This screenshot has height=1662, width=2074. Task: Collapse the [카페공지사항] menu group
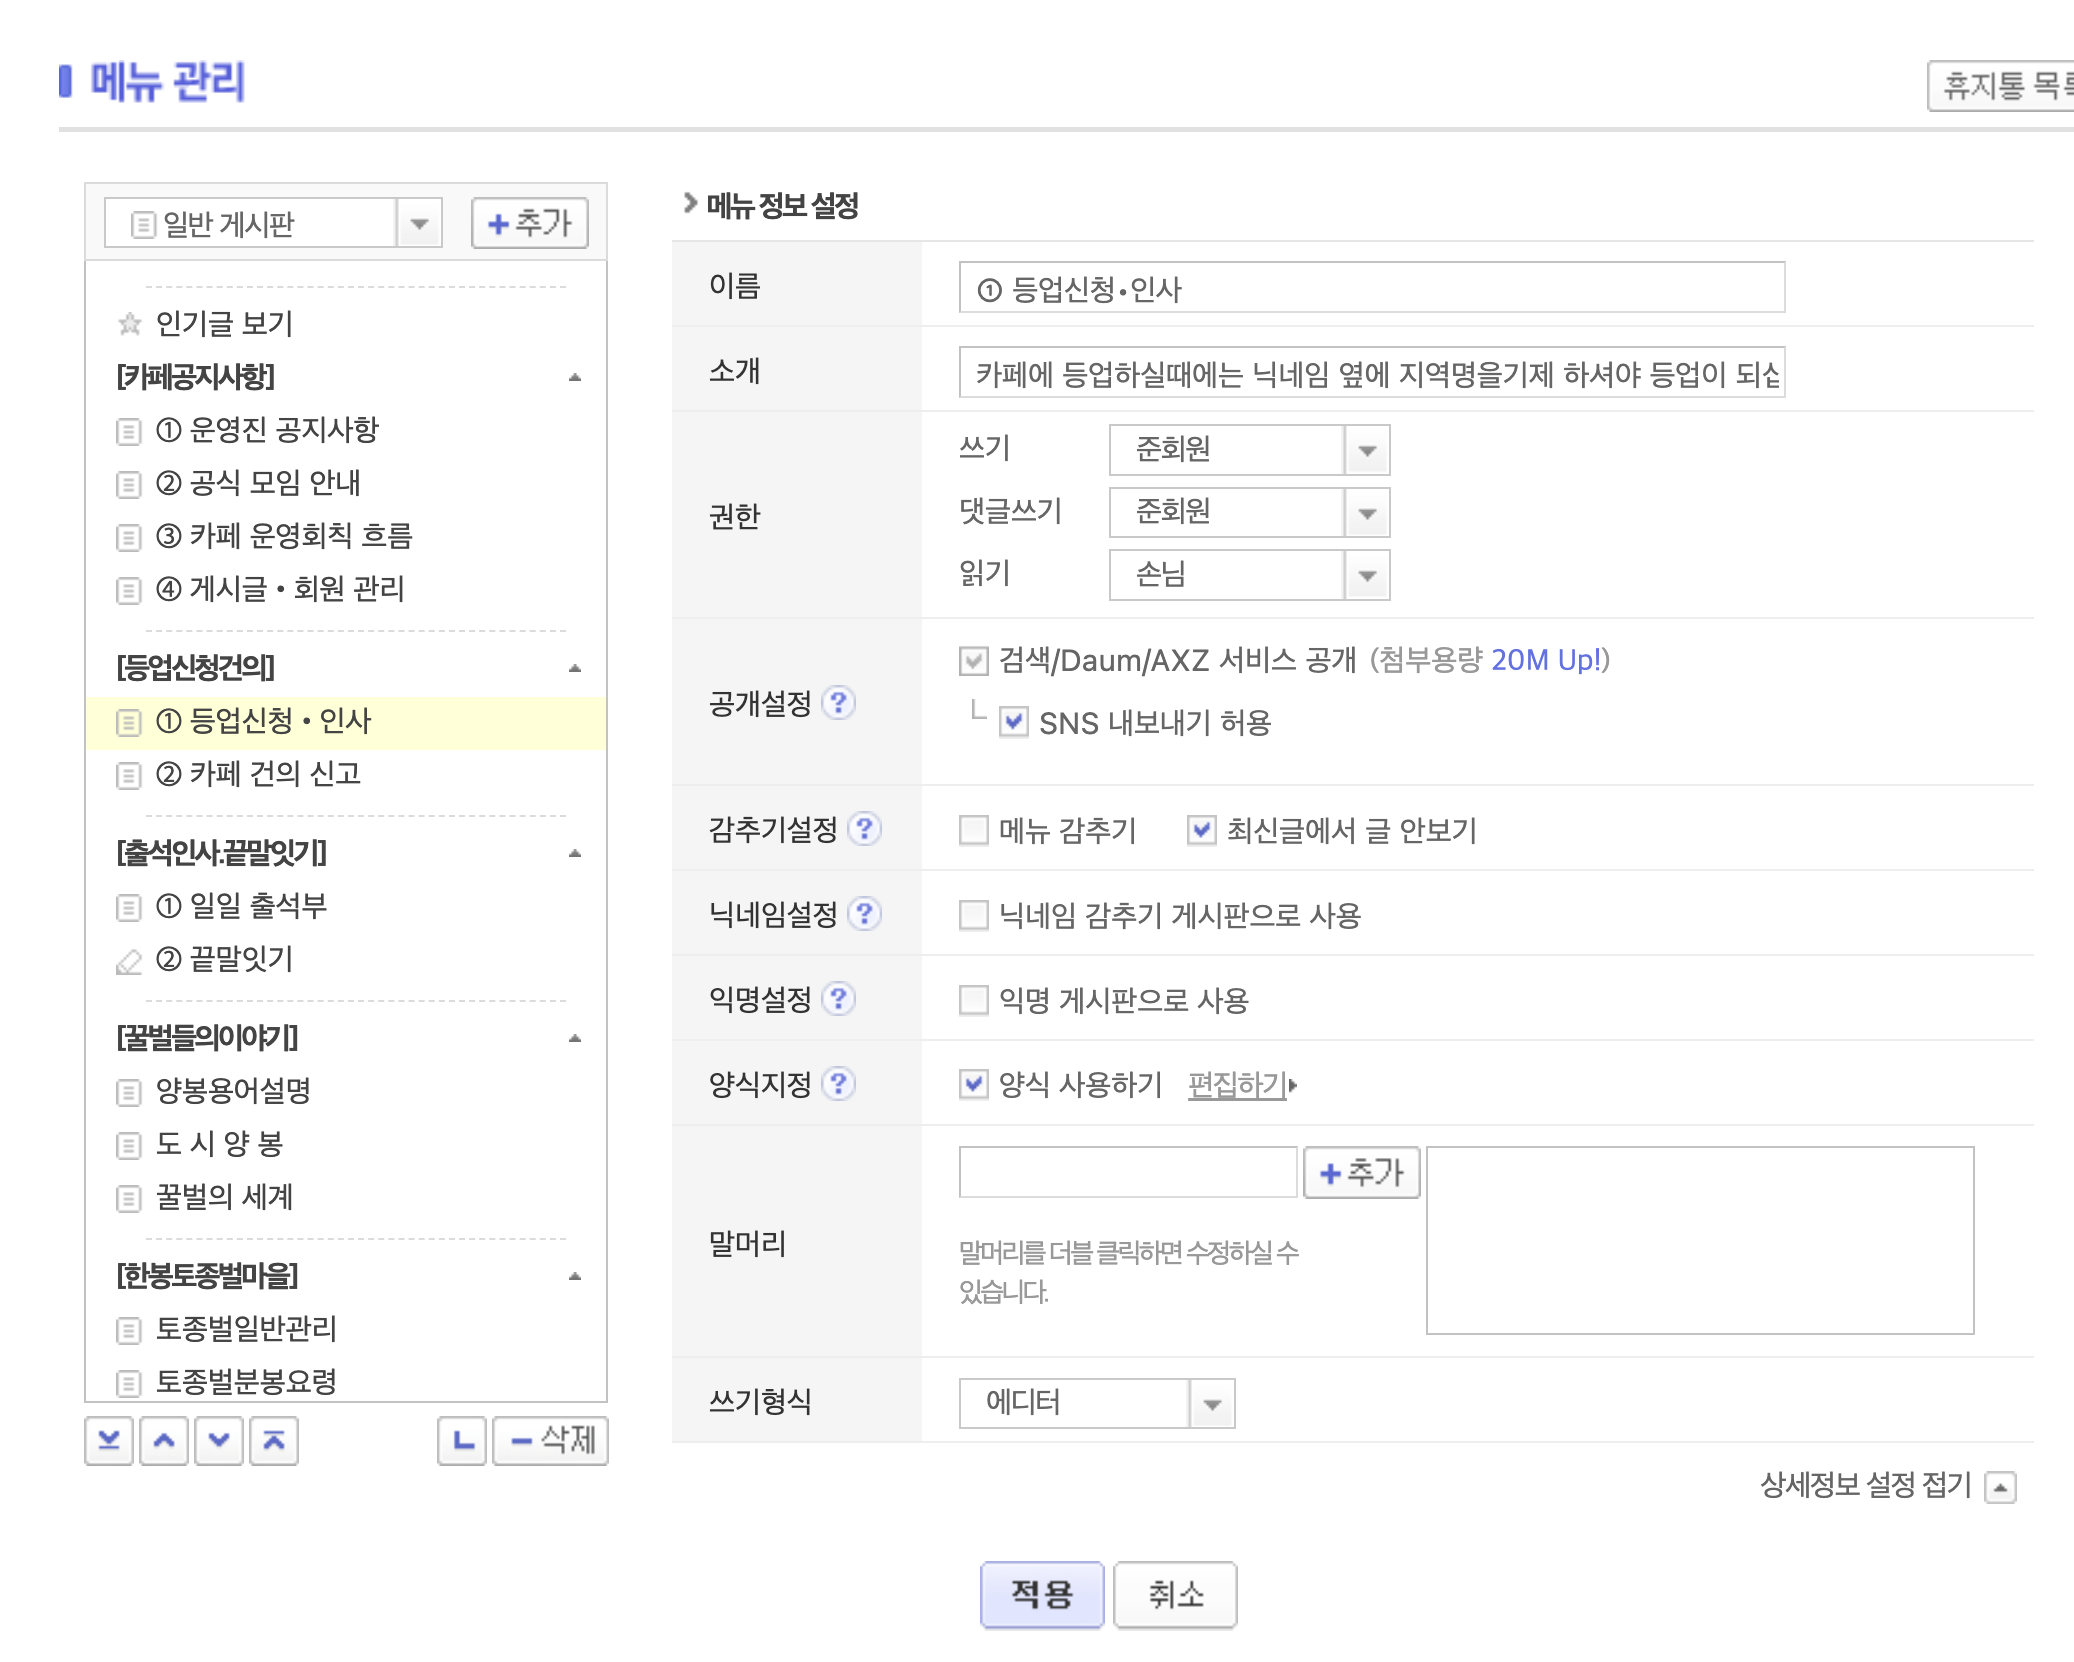coord(575,378)
